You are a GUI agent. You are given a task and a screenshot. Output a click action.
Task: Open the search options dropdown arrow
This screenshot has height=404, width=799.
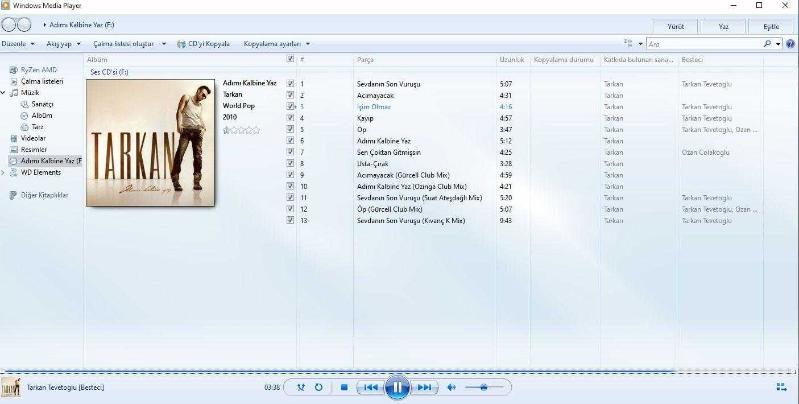point(778,44)
